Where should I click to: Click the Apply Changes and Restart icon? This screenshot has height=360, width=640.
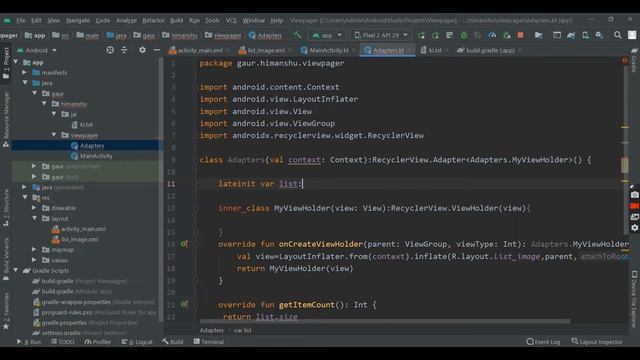tap(436, 36)
